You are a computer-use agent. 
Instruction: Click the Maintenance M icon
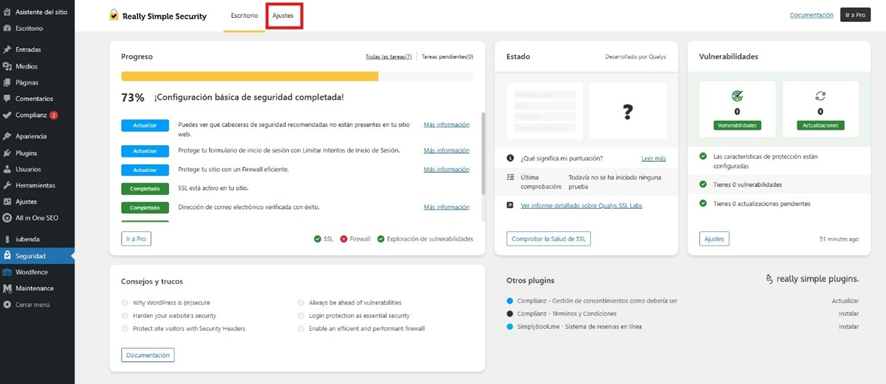7,289
